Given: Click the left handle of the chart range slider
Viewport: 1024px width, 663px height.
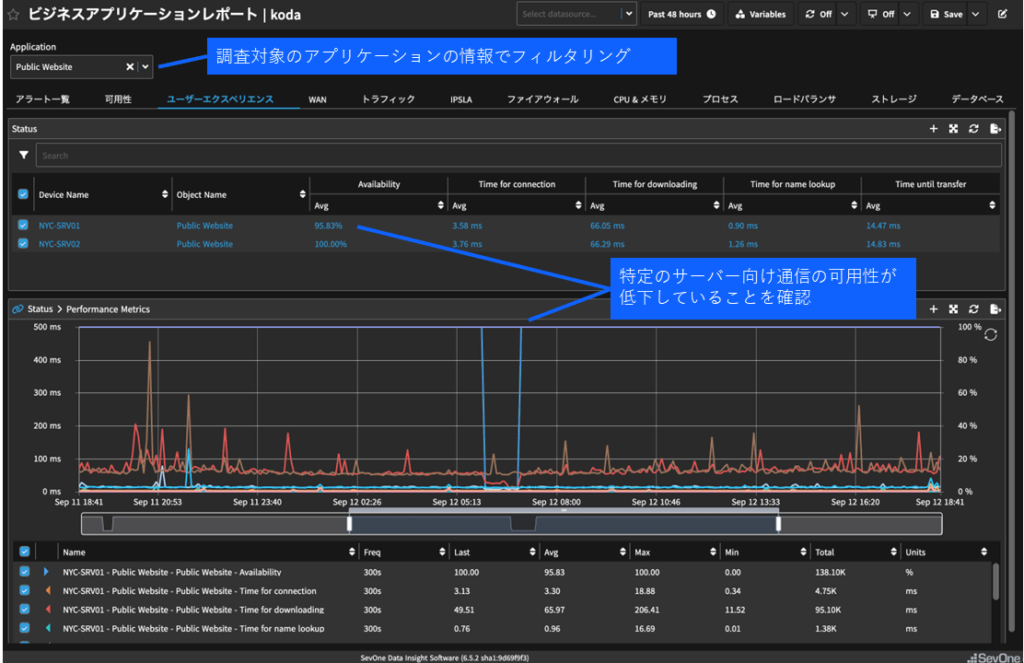Looking at the screenshot, I should coord(349,524).
